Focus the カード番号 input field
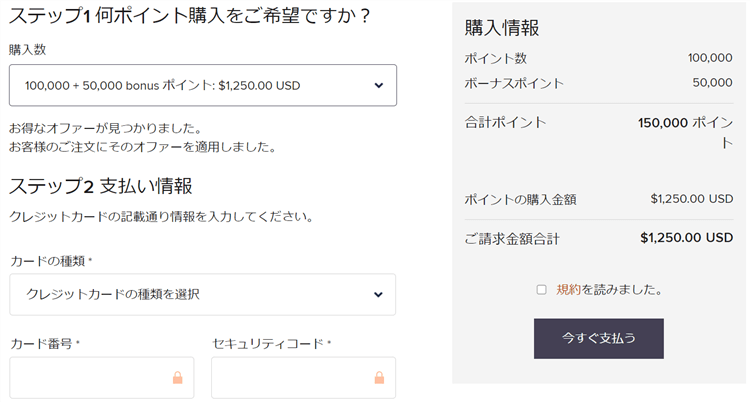This screenshot has height=402, width=750. pyautogui.click(x=90, y=378)
